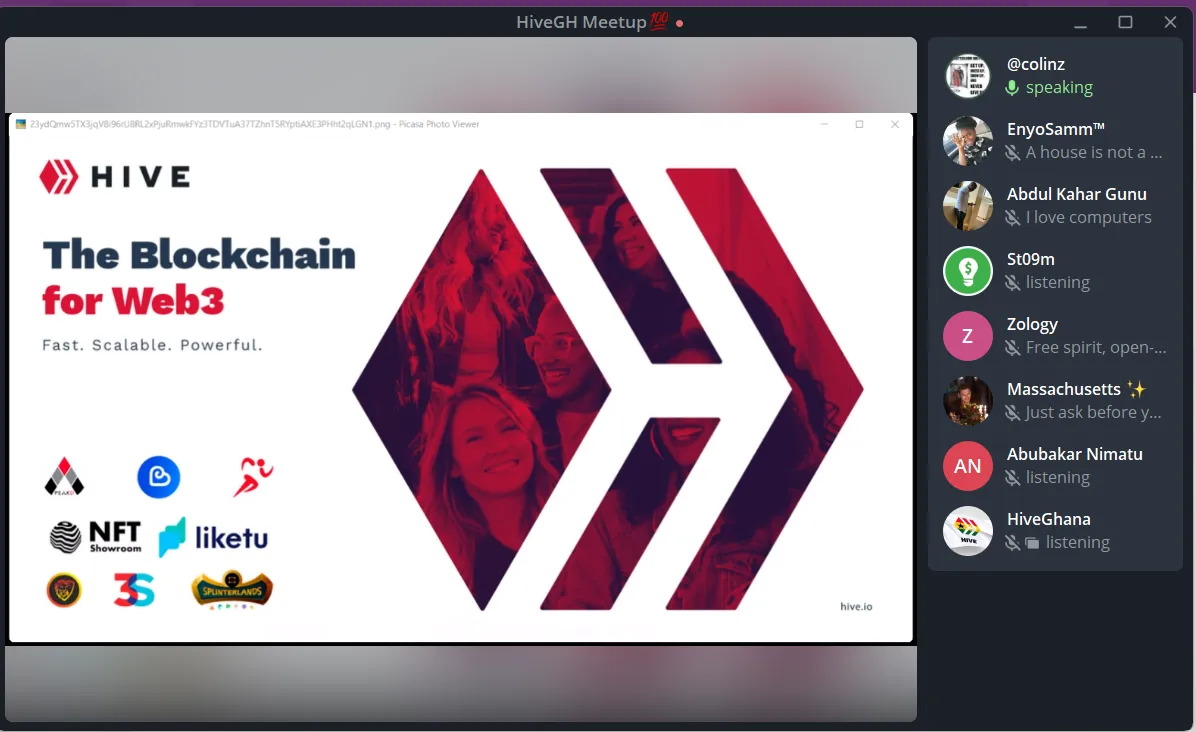Click the LeoFinance lion logo
1196x732 pixels.
[x=64, y=590]
